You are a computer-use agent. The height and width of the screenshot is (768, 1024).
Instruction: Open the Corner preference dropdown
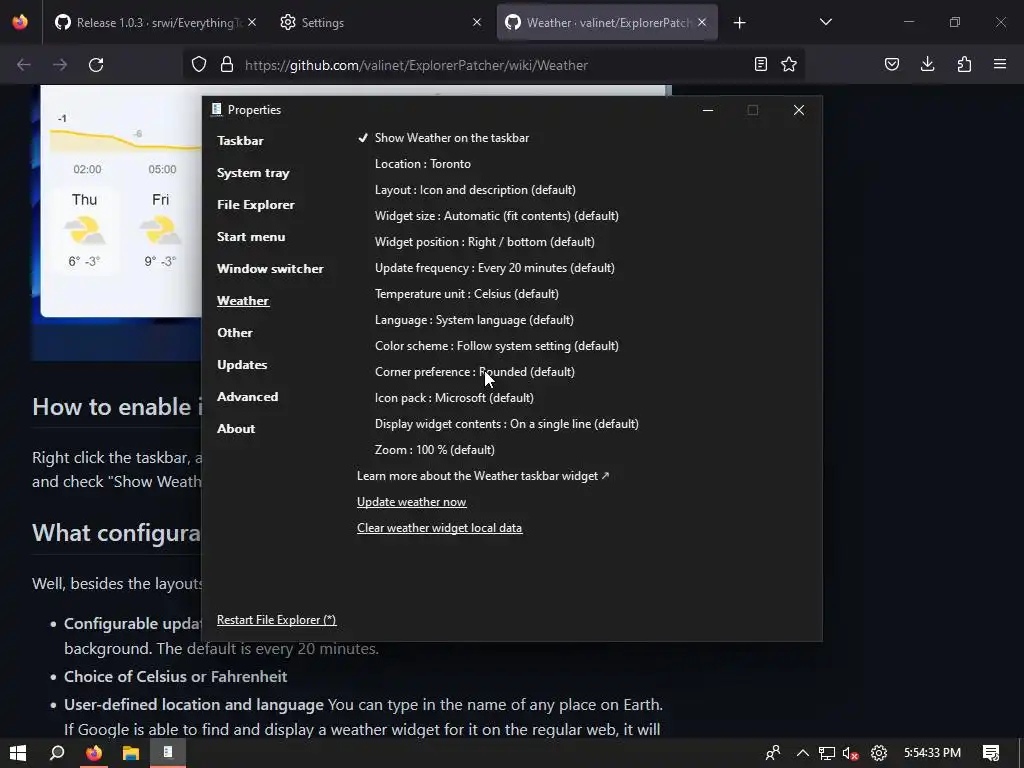[x=475, y=372]
